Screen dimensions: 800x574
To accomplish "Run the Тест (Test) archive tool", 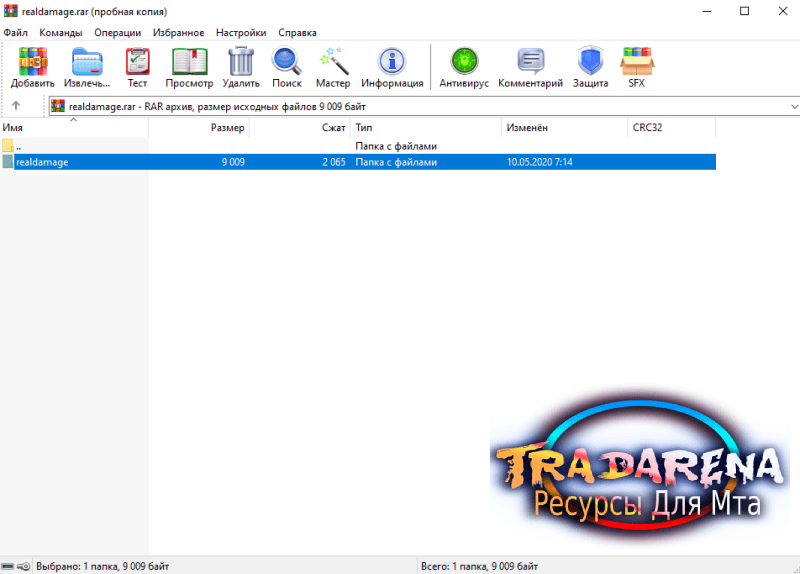I will [137, 62].
